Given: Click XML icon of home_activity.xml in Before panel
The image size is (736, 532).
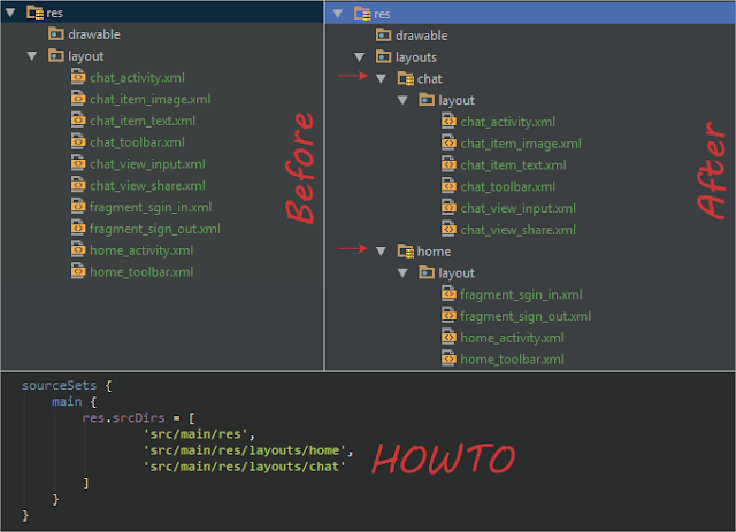Looking at the screenshot, I should pos(78,249).
